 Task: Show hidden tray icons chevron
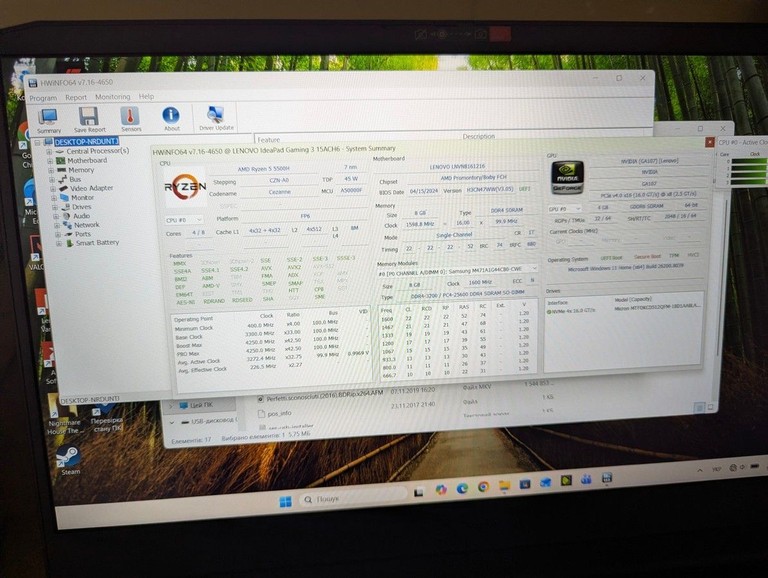click(700, 470)
